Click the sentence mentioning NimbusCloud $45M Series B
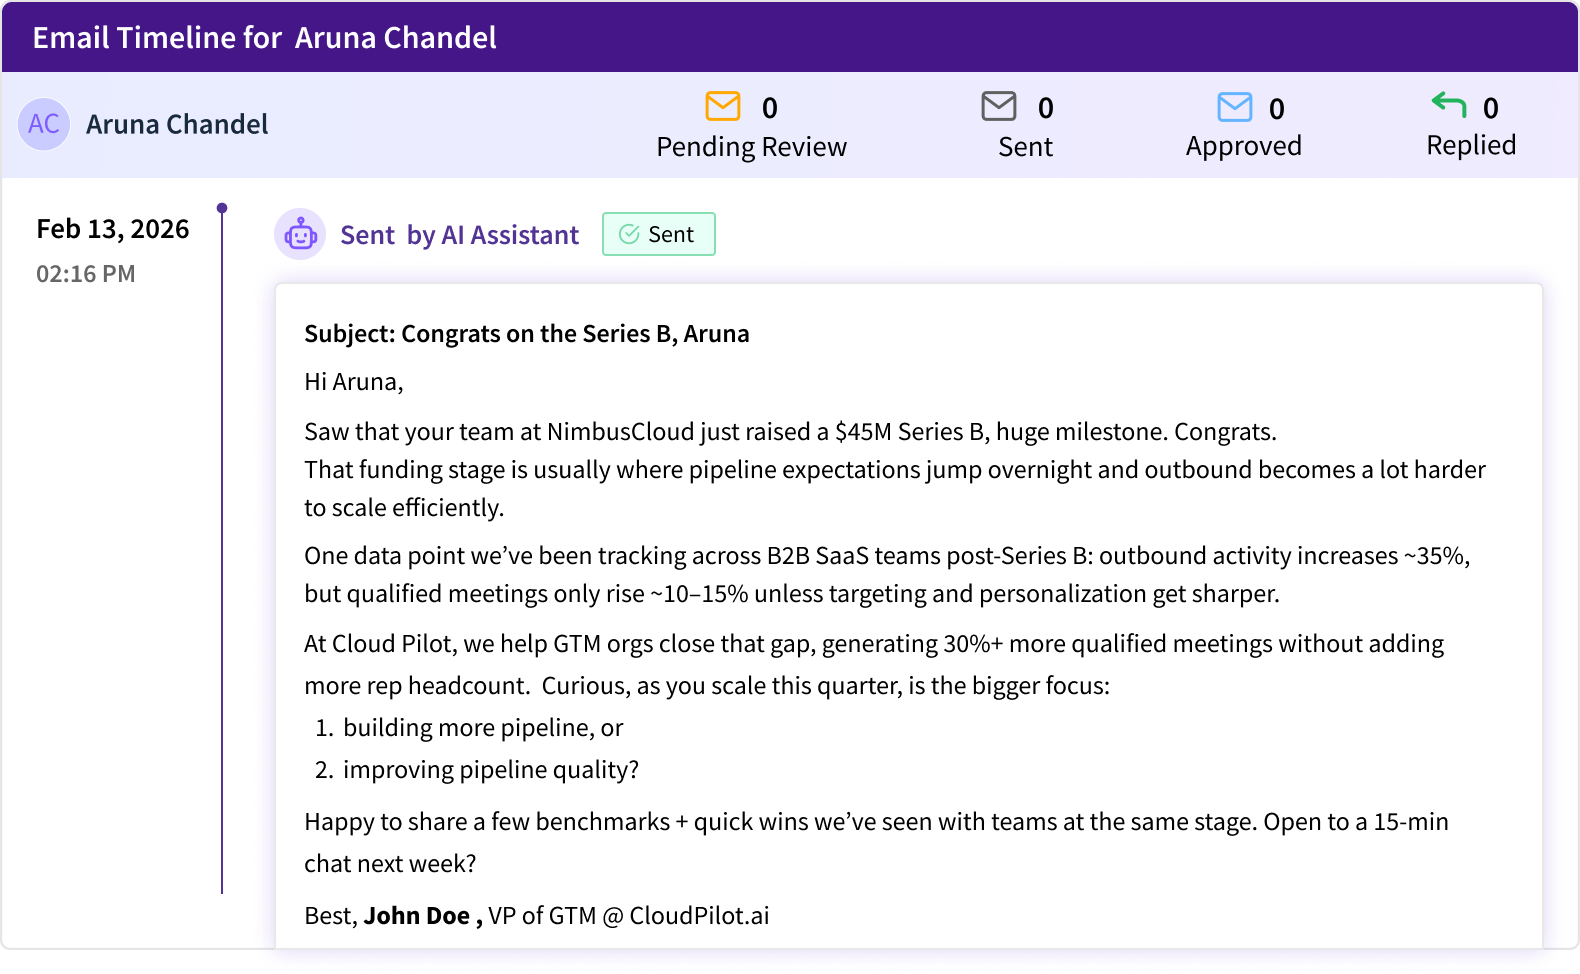 coord(791,432)
